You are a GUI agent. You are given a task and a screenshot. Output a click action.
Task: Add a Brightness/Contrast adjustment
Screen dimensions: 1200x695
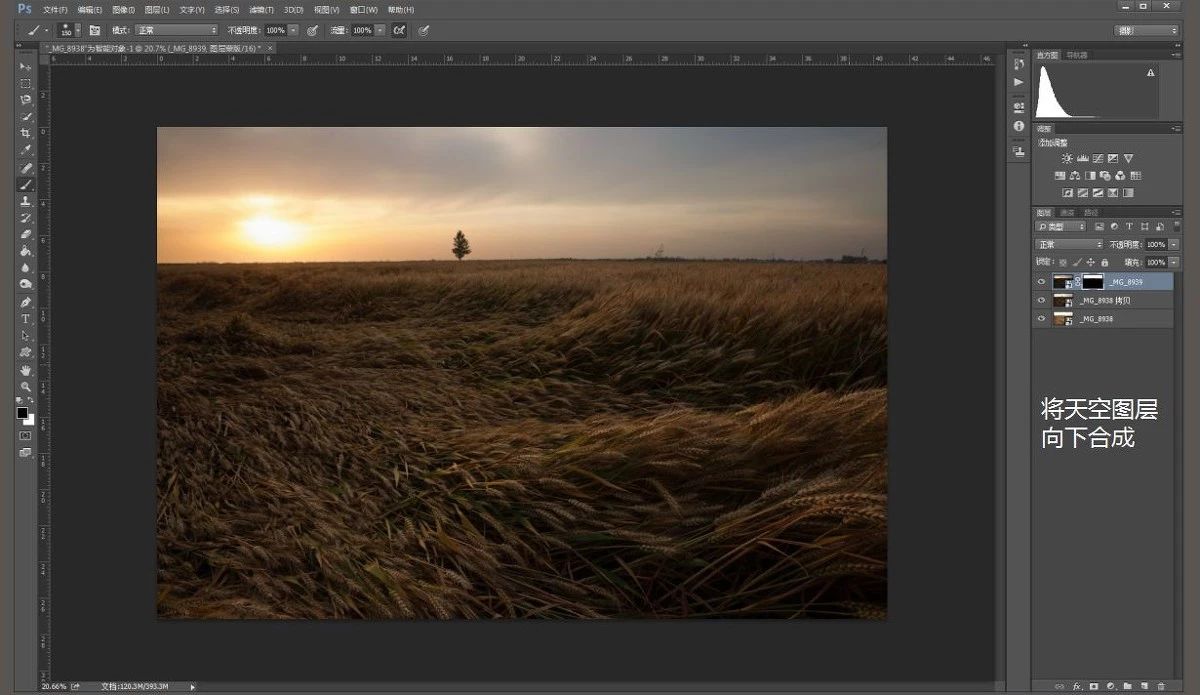click(1067, 159)
